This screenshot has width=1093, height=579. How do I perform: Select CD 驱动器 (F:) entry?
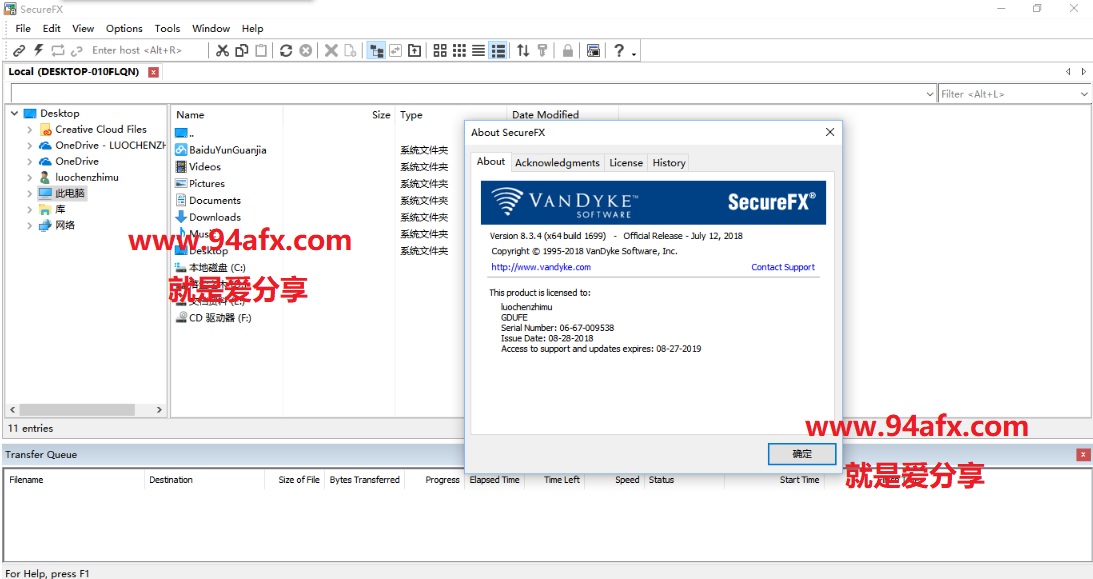tap(220, 318)
